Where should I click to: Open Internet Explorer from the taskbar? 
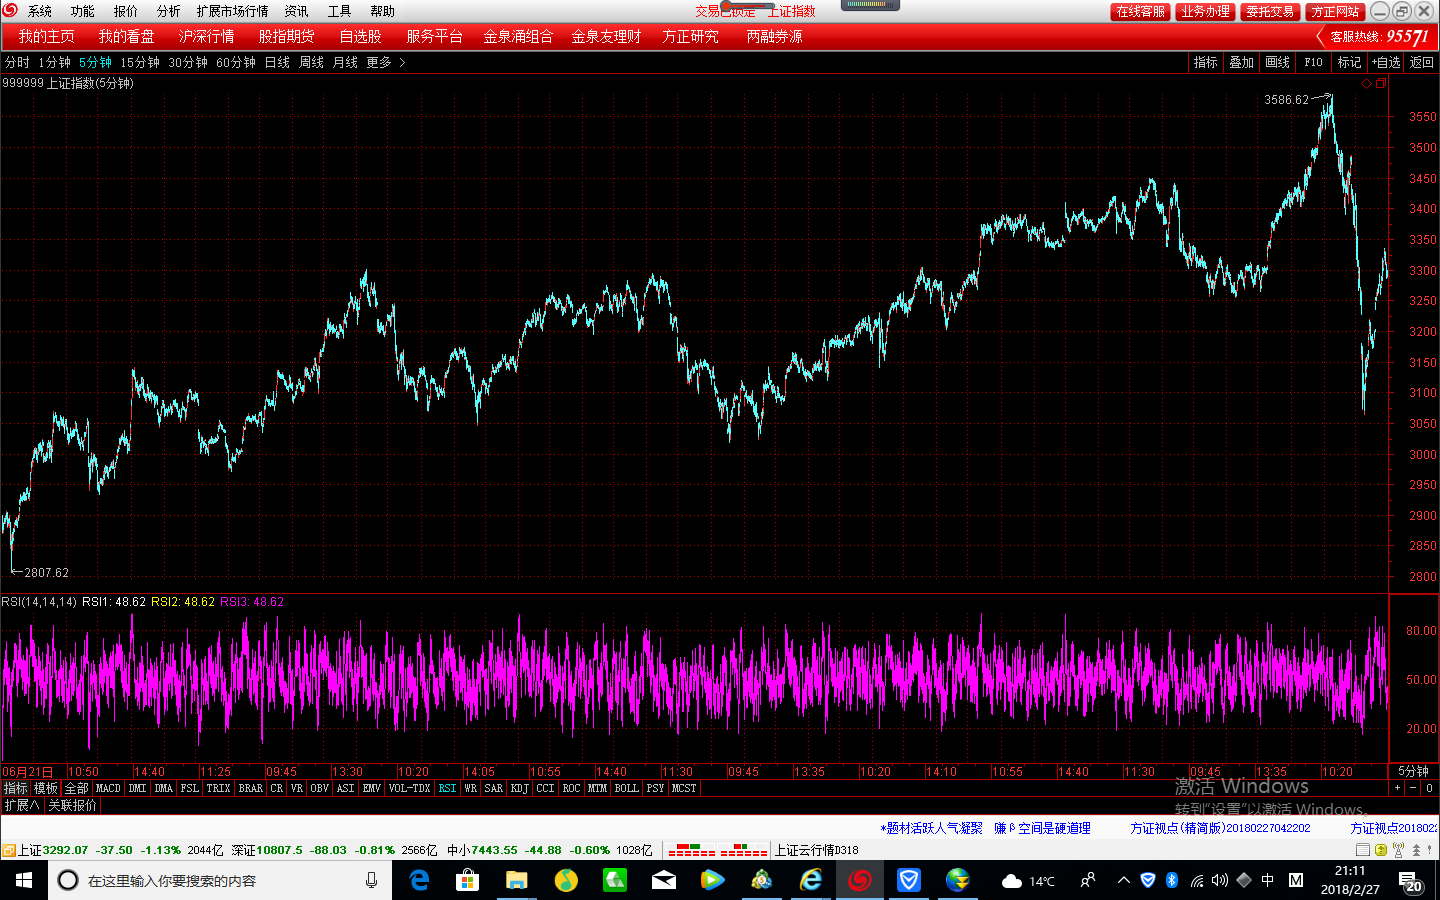(x=810, y=880)
